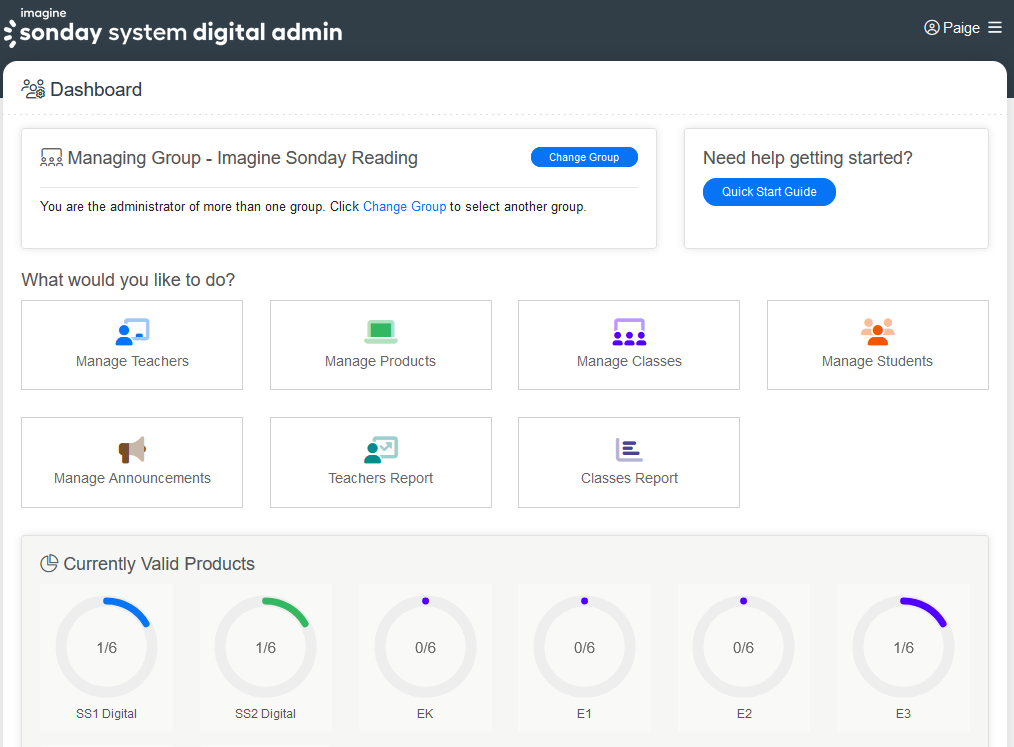Viewport: 1014px width, 747px height.
Task: Open the Classes Report chart icon
Action: click(x=629, y=450)
